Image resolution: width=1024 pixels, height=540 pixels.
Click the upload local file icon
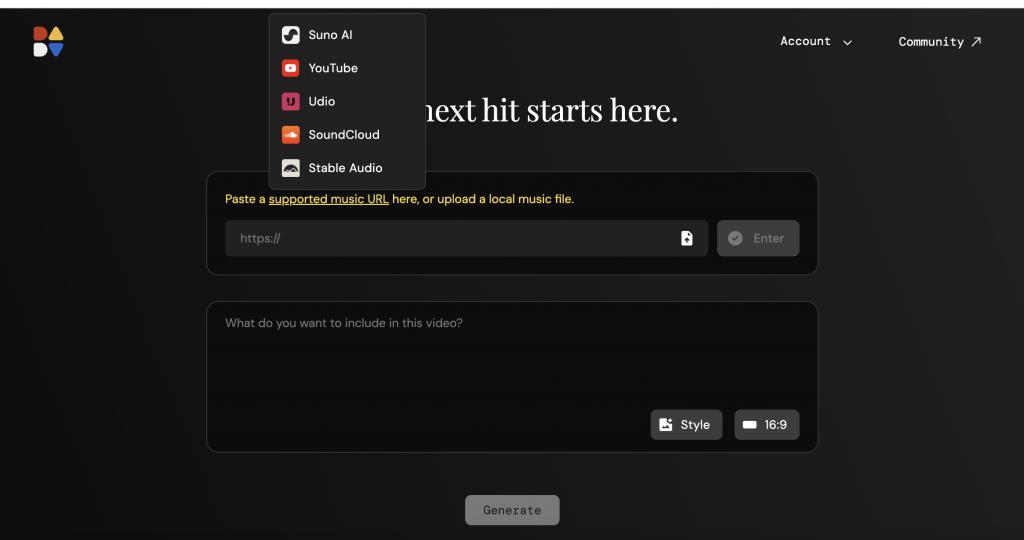(686, 238)
